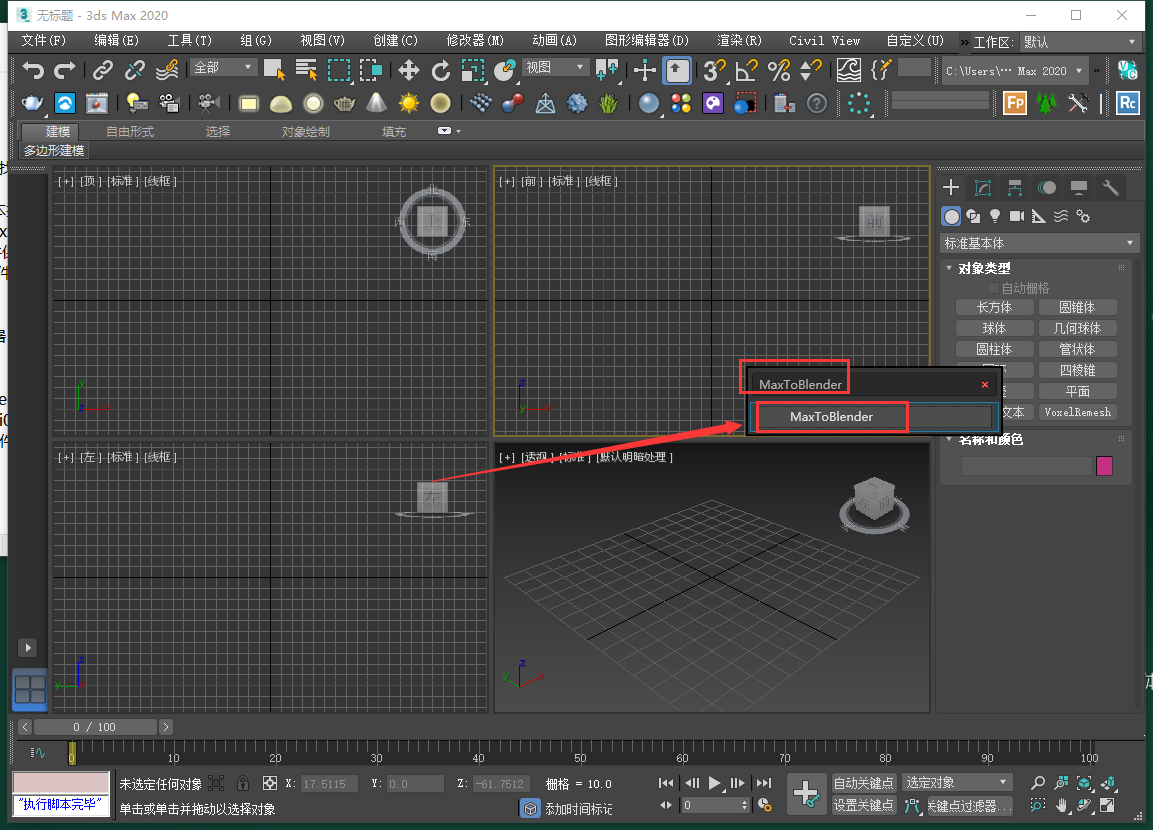Collapse the 对象类型 rollout
Screen dimensions: 1153x830
click(949, 268)
